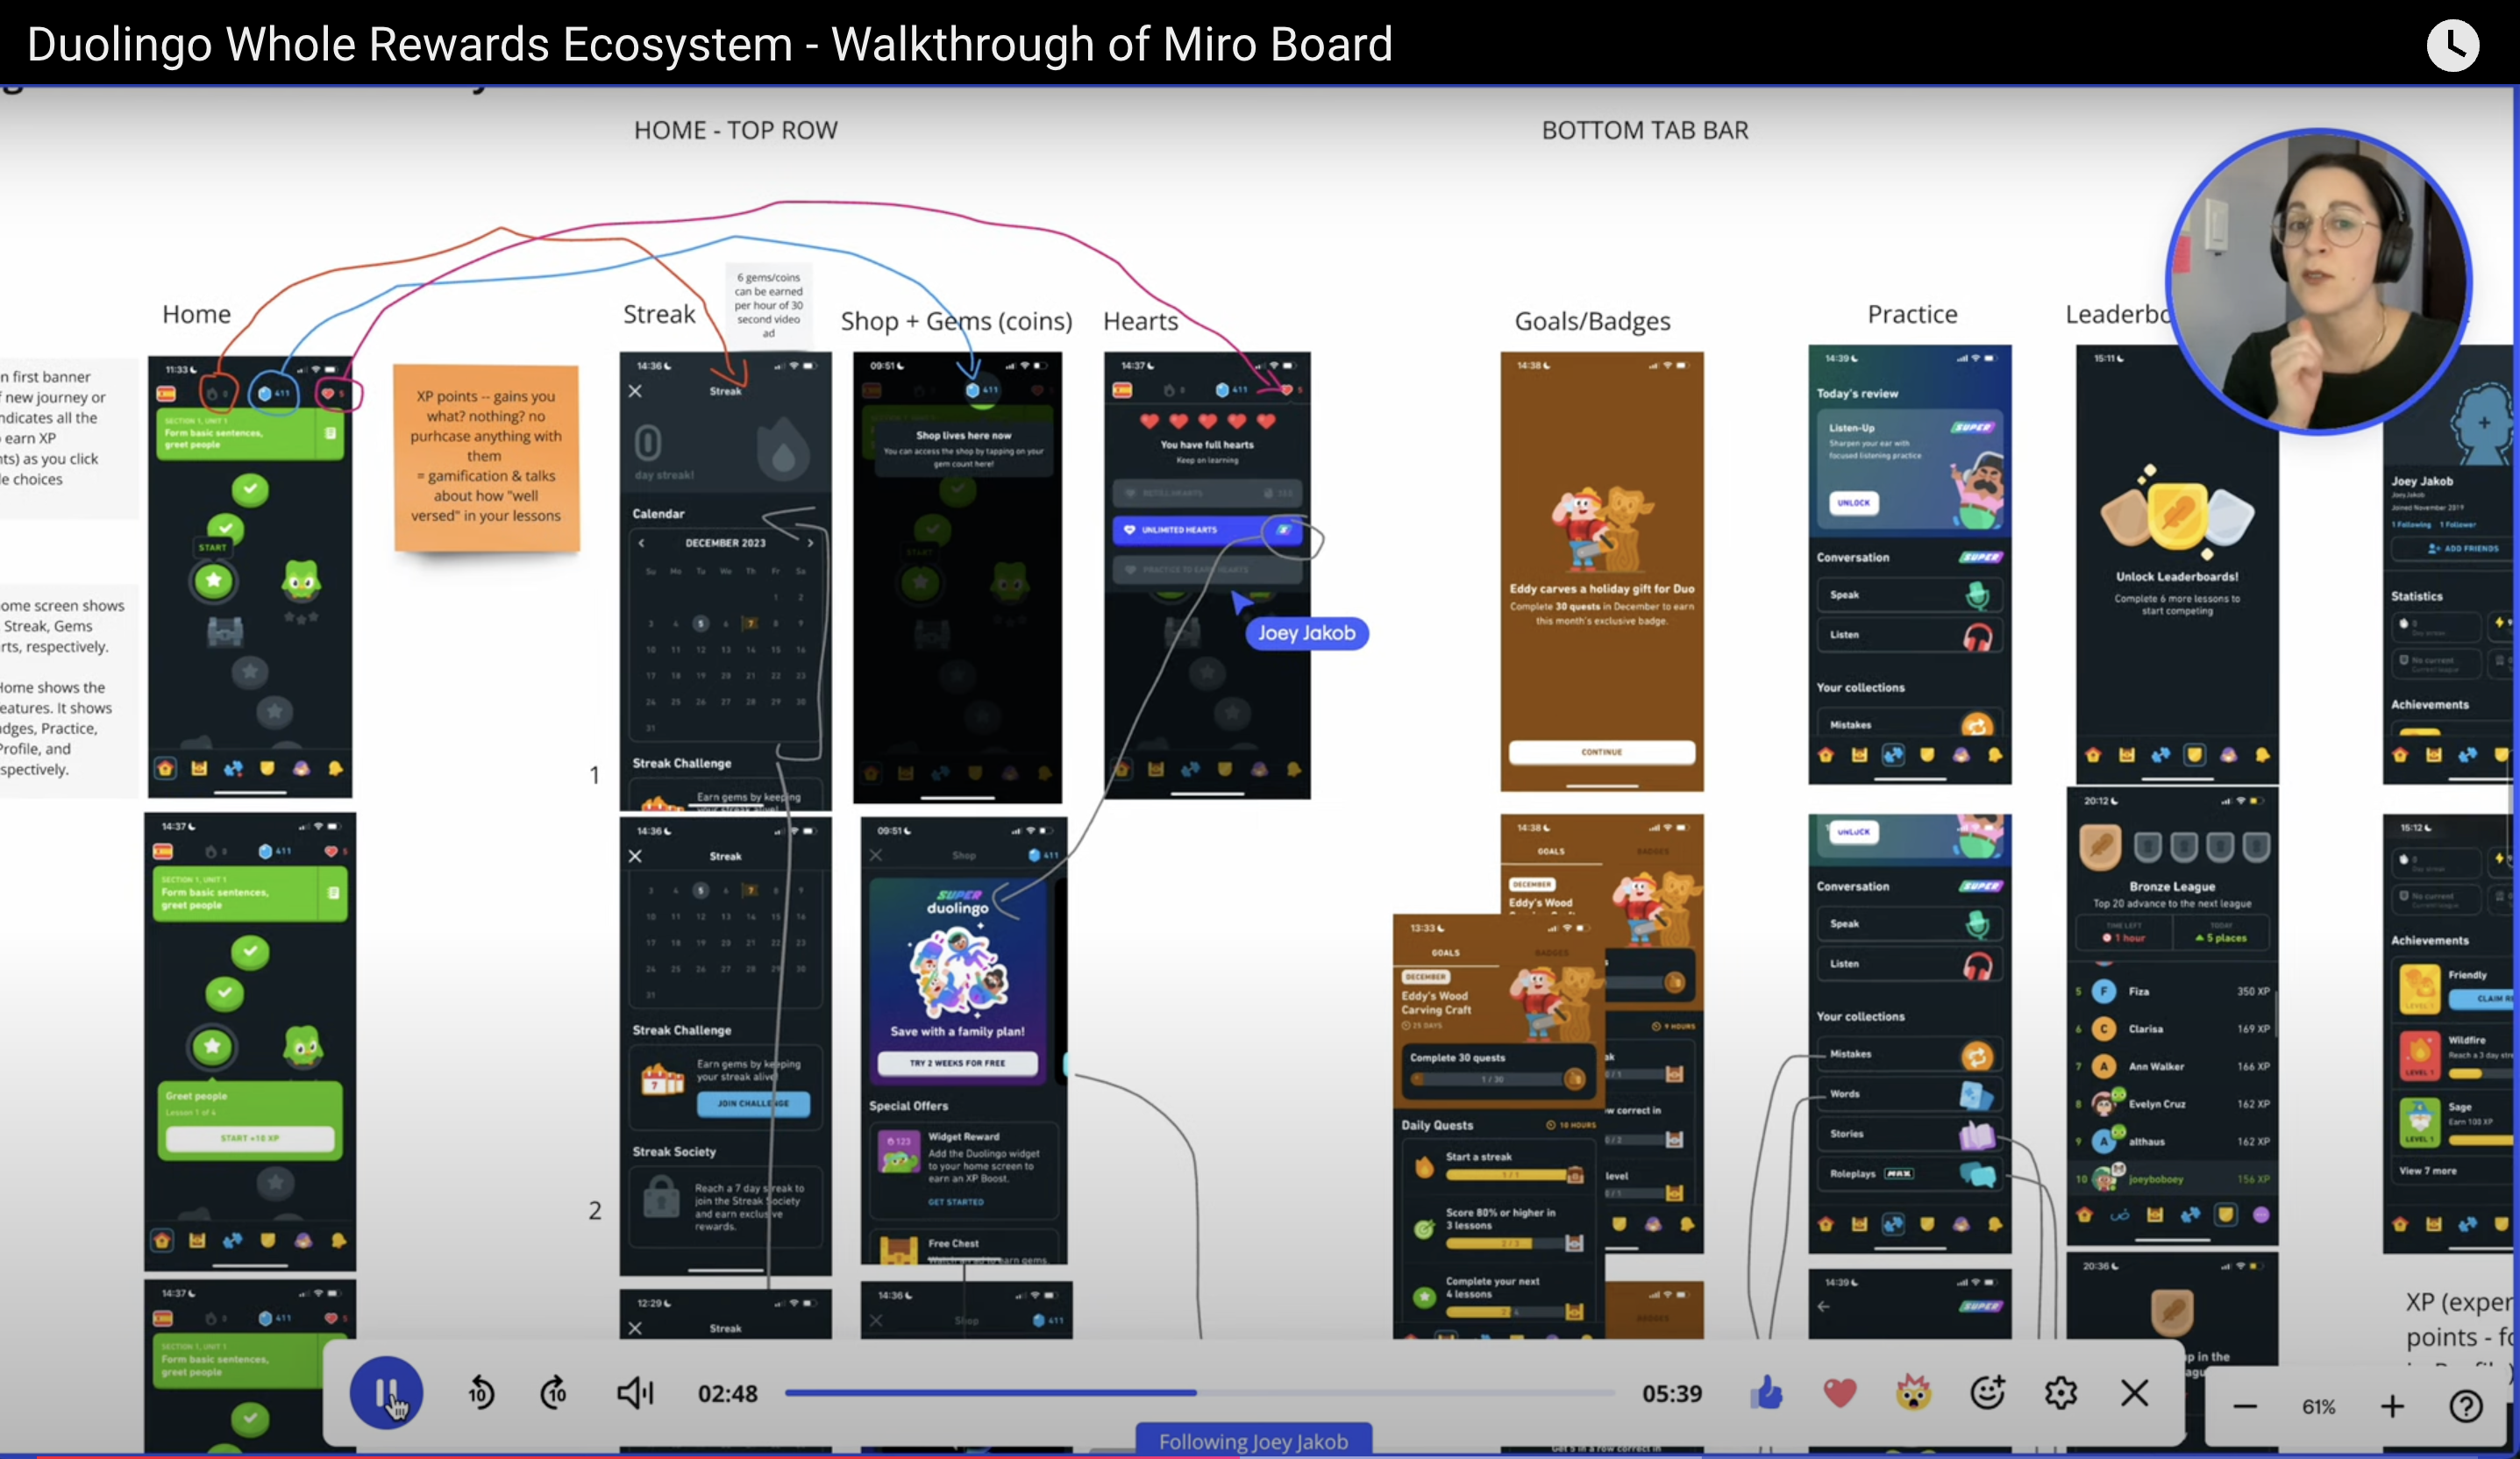The height and width of the screenshot is (1459, 2520).
Task: Open the add reaction picker
Action: pyautogui.click(x=1987, y=1392)
